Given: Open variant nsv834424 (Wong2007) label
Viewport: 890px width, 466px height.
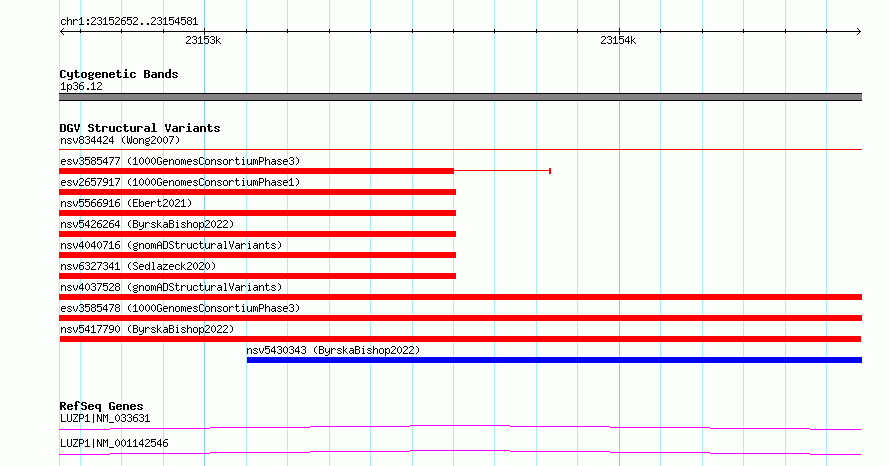Looking at the screenshot, I should click(x=120, y=140).
